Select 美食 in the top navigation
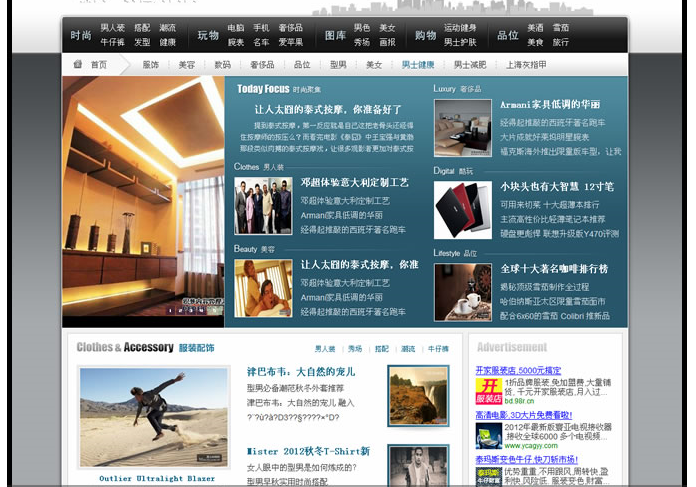The image size is (696, 487). tap(535, 42)
